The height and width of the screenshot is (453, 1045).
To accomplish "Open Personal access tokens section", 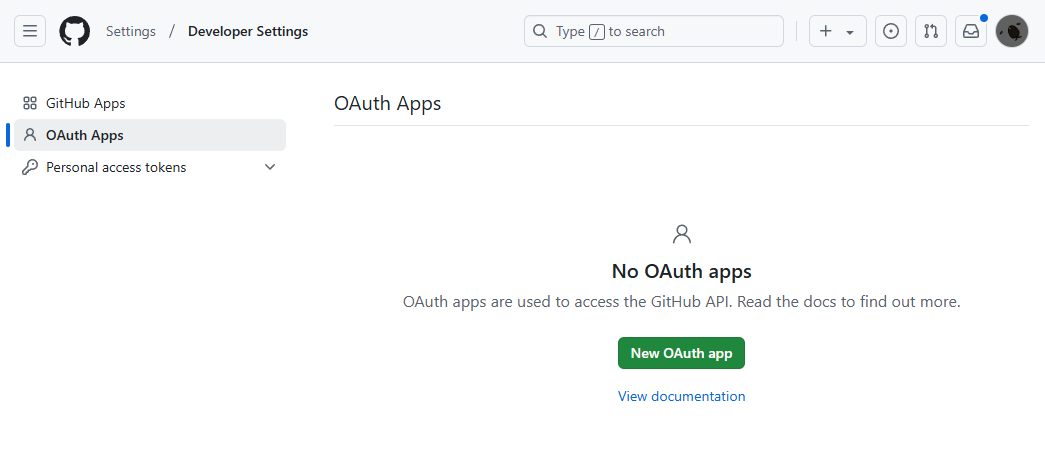I will (x=150, y=167).
